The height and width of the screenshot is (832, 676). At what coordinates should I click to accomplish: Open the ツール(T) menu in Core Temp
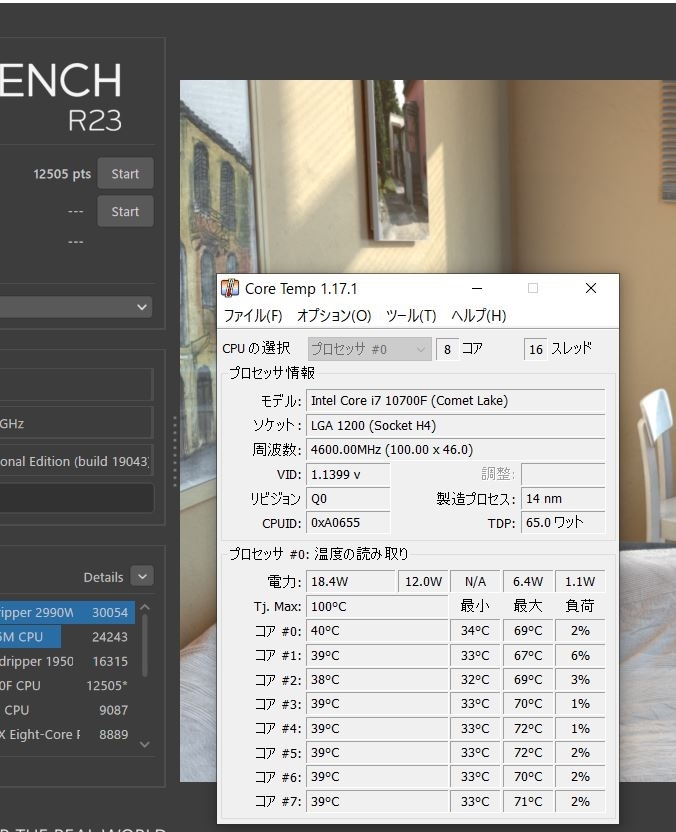[411, 316]
